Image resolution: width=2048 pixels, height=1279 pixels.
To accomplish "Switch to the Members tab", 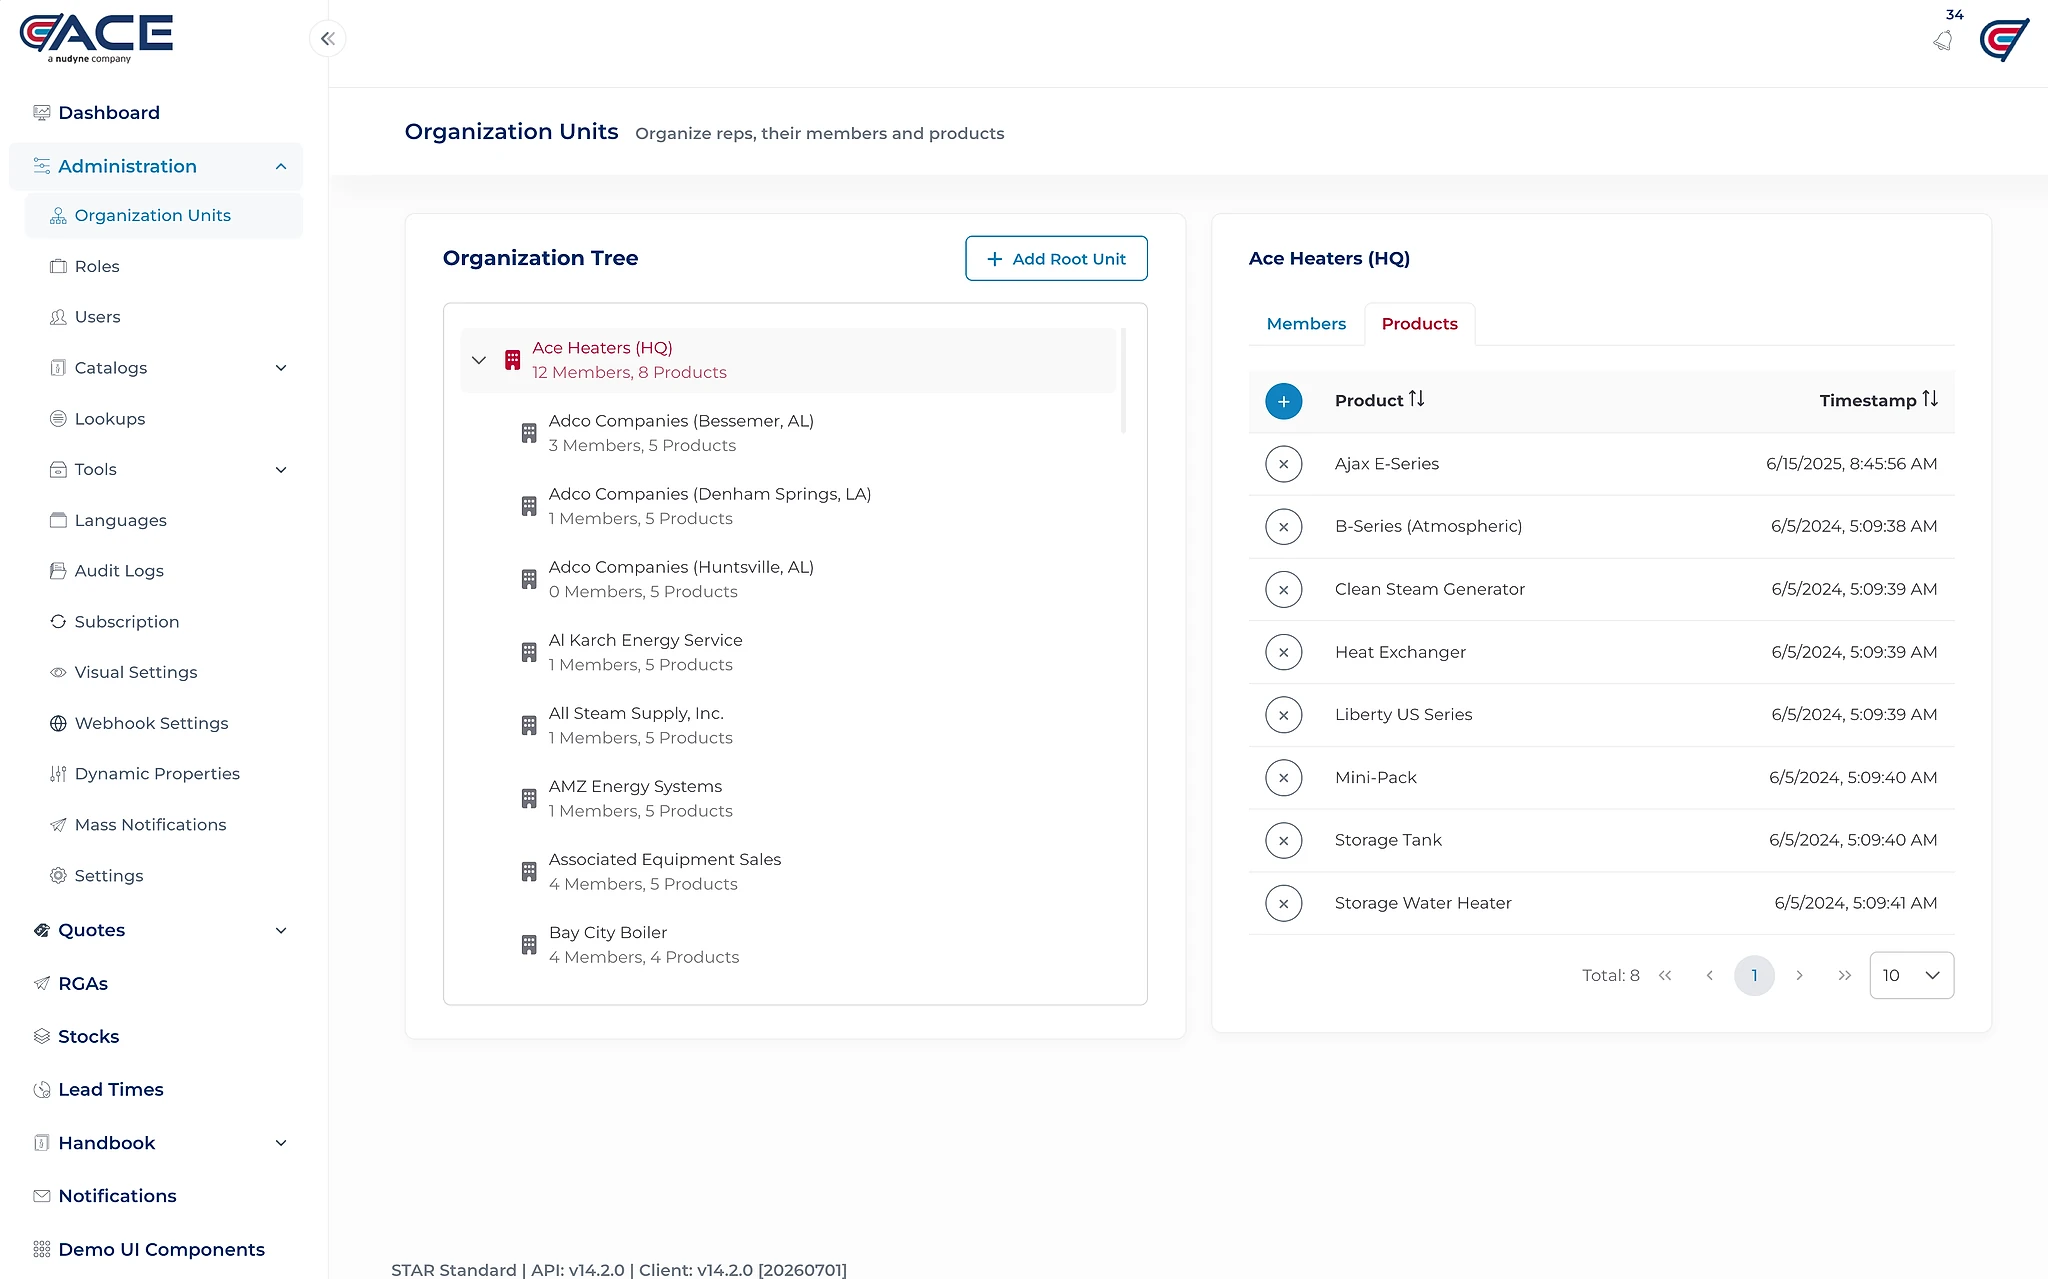I will click(x=1306, y=324).
